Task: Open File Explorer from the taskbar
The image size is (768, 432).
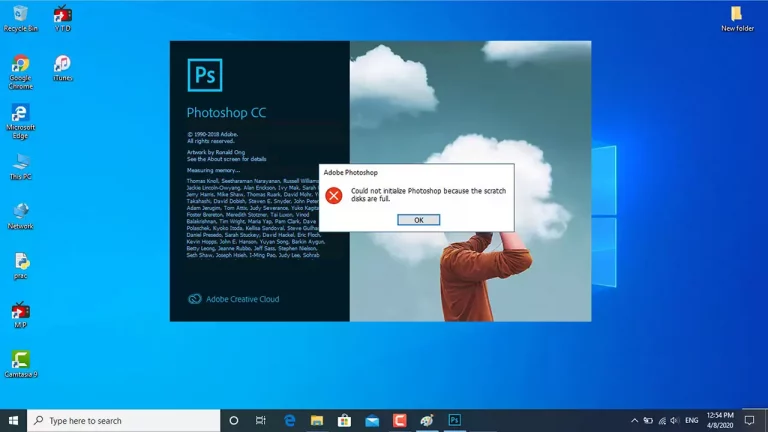Action: (x=317, y=420)
